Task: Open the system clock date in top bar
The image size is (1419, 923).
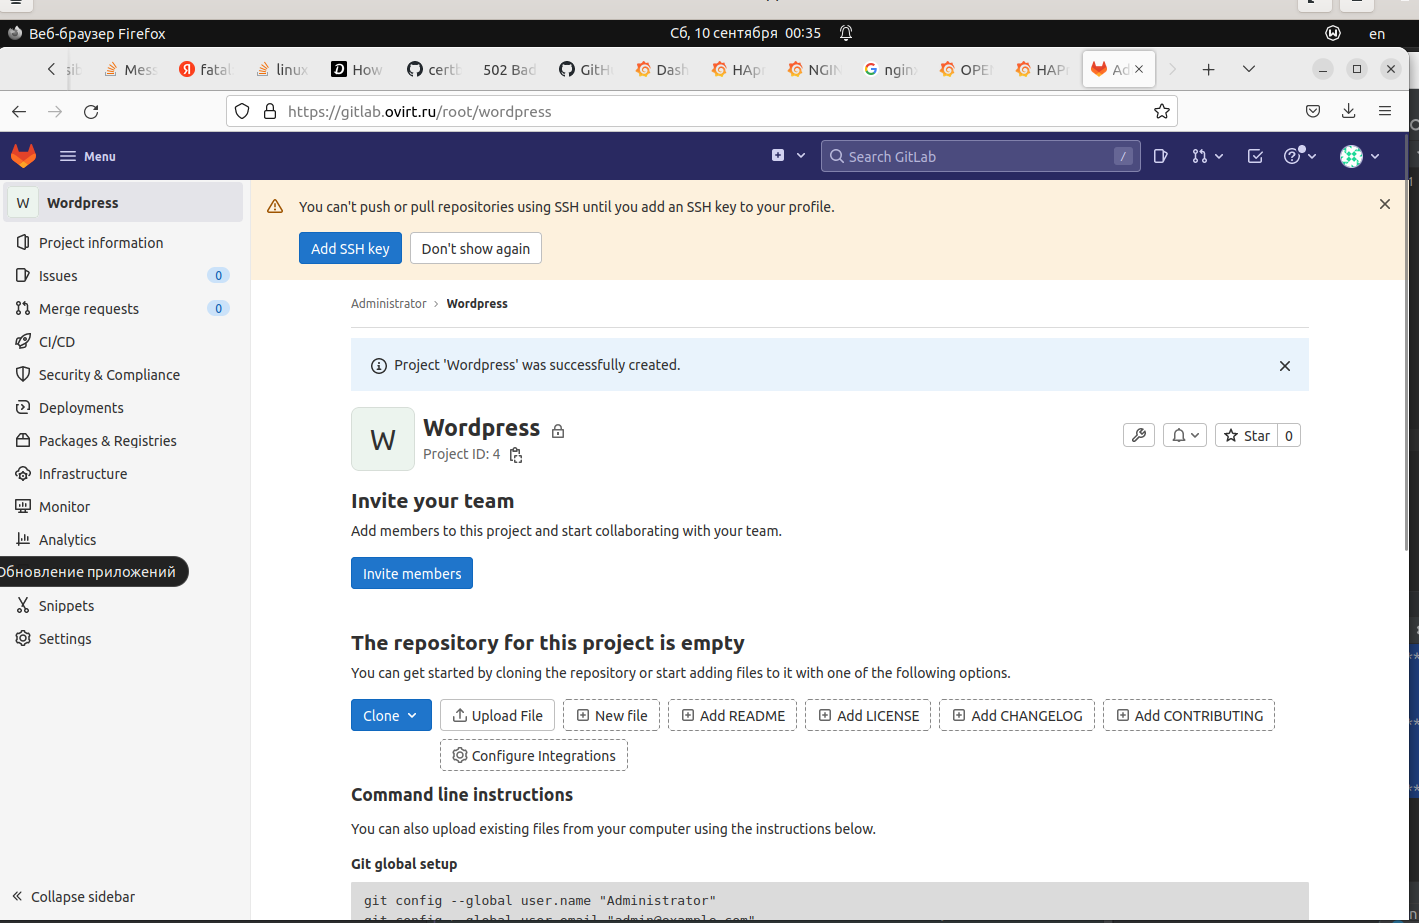Action: tap(745, 33)
